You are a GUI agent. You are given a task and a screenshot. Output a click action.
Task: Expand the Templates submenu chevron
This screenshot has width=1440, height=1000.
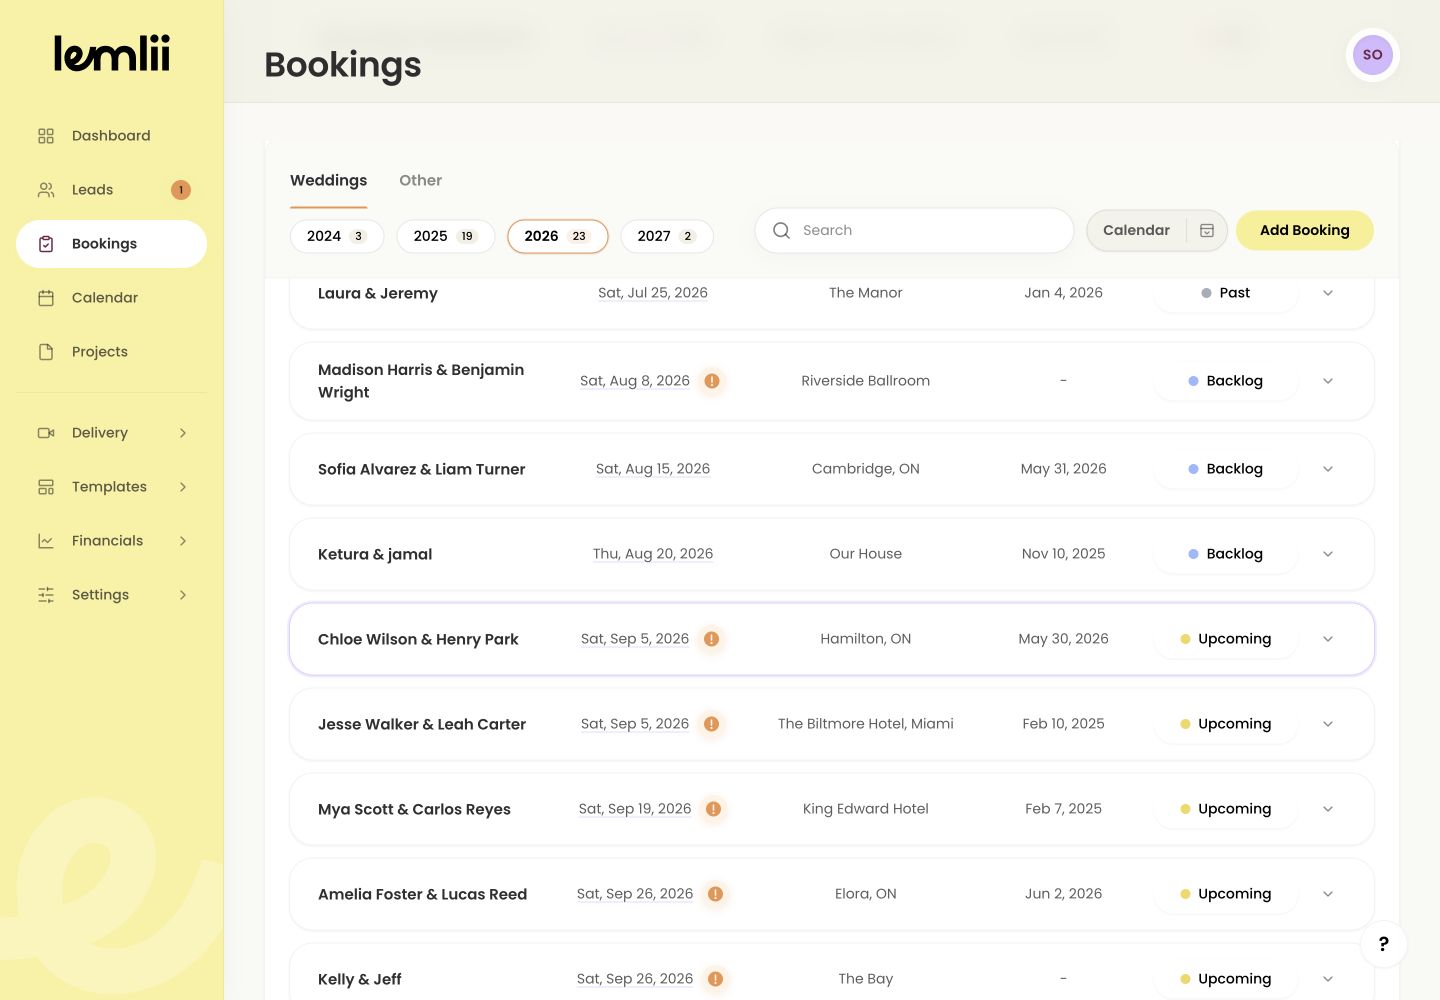(183, 487)
